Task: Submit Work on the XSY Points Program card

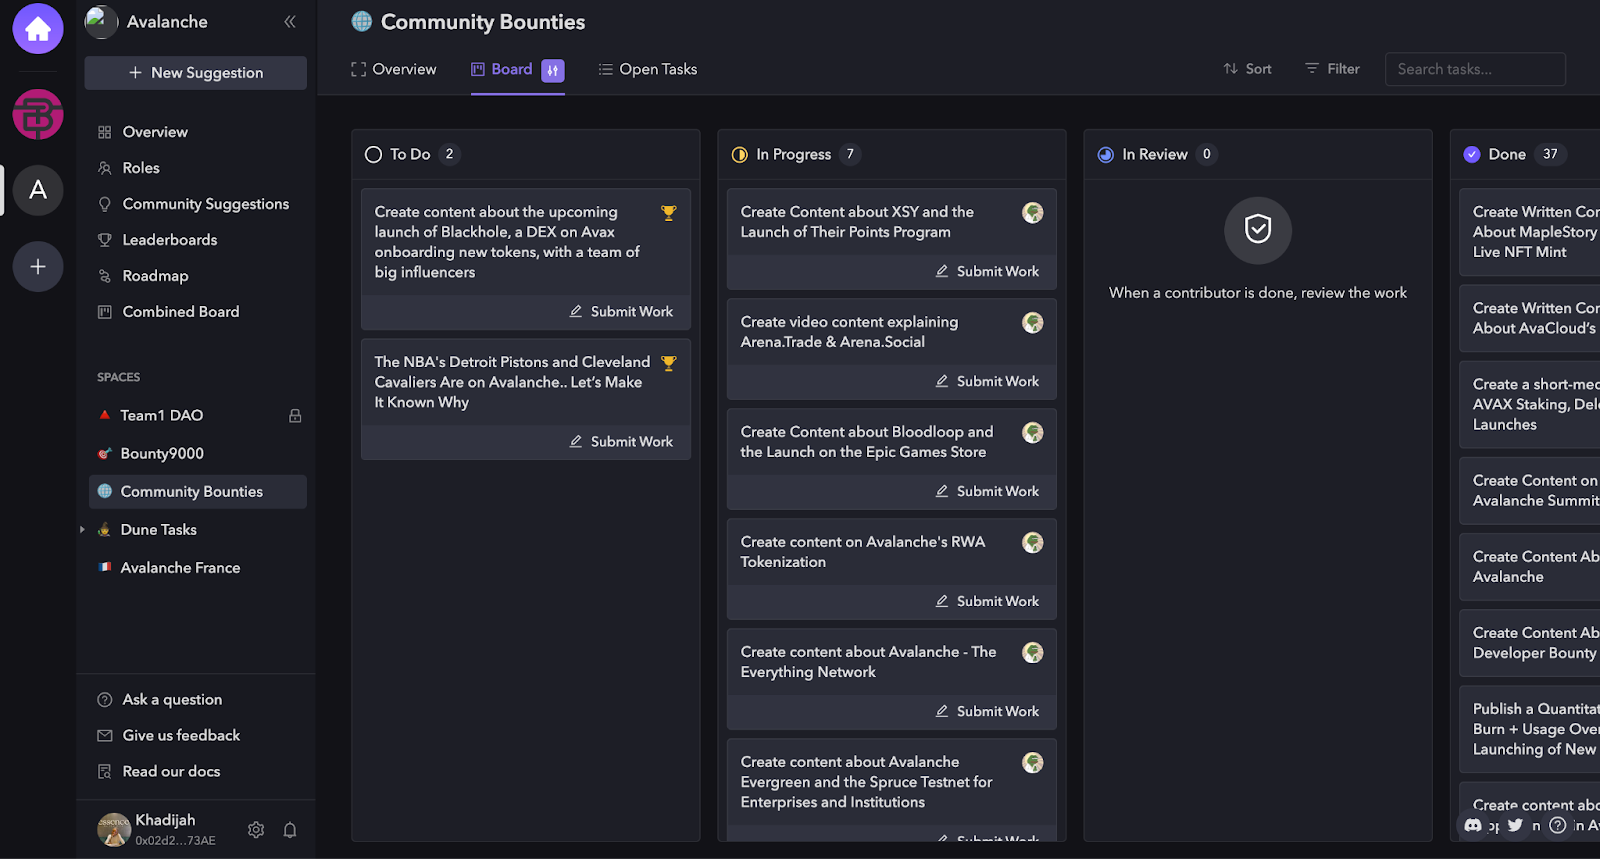Action: pyautogui.click(x=987, y=272)
